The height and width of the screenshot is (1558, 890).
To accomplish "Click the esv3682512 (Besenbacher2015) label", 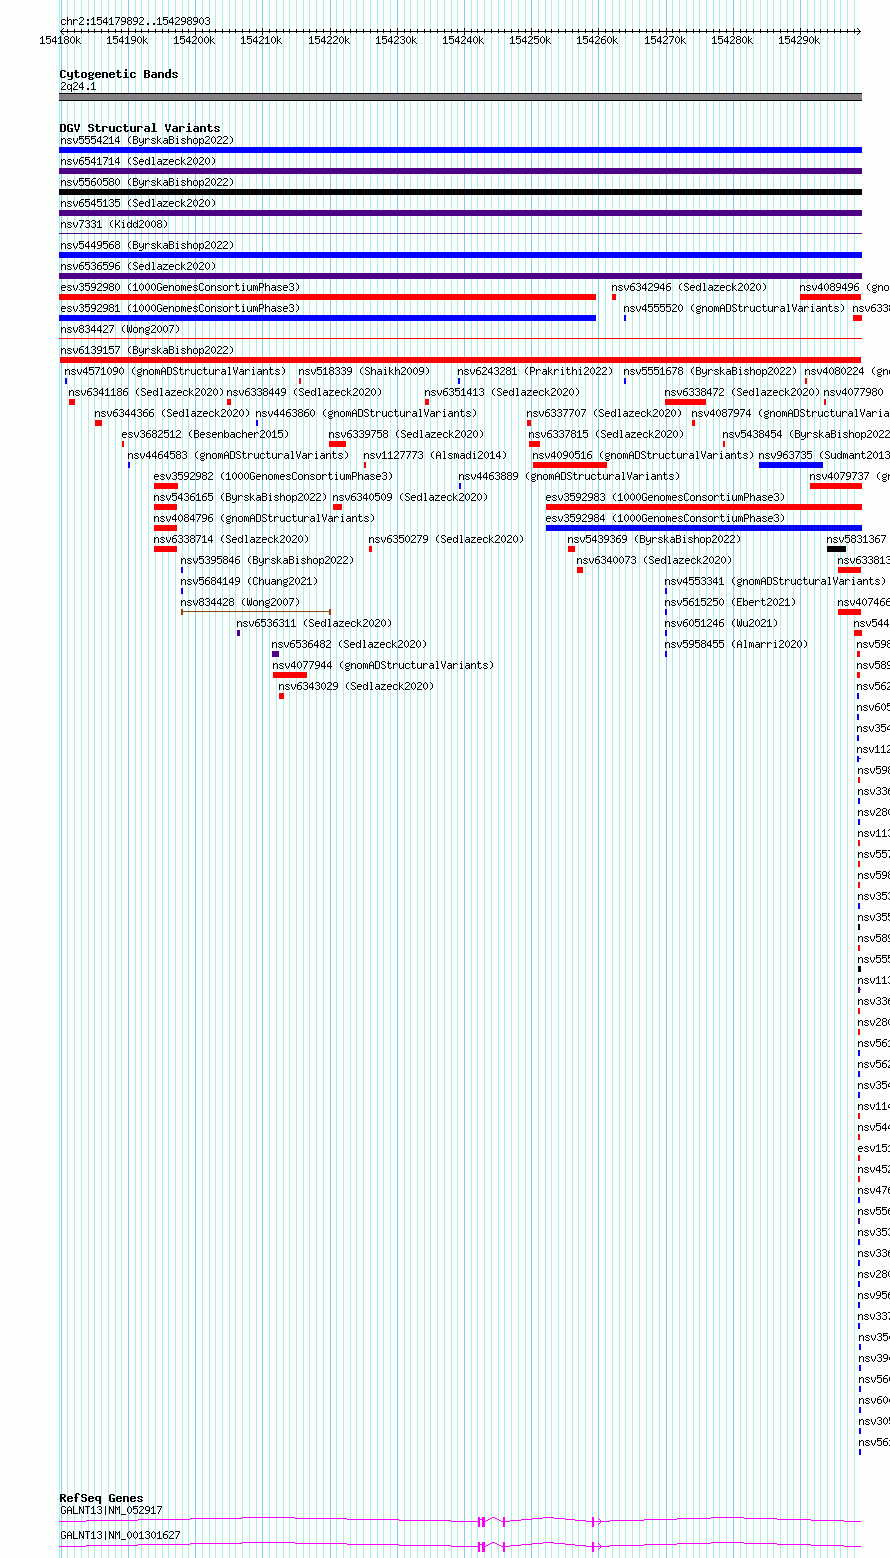I will pyautogui.click(x=205, y=435).
